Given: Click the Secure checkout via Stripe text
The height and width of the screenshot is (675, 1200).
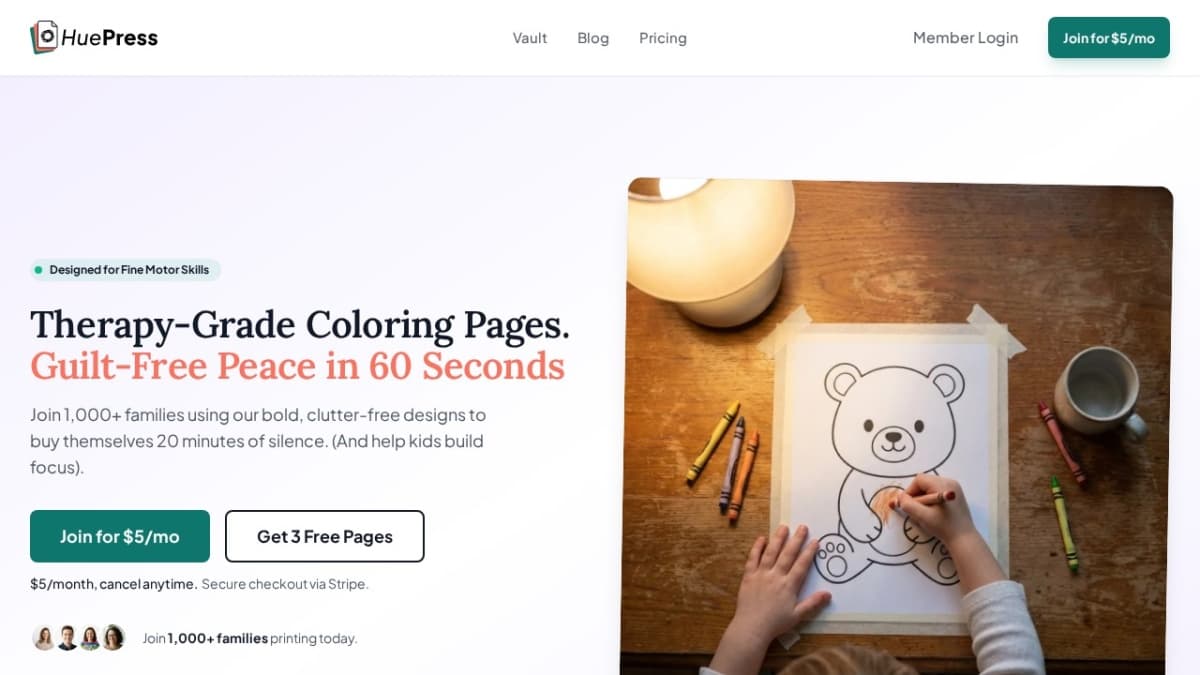Looking at the screenshot, I should (285, 584).
